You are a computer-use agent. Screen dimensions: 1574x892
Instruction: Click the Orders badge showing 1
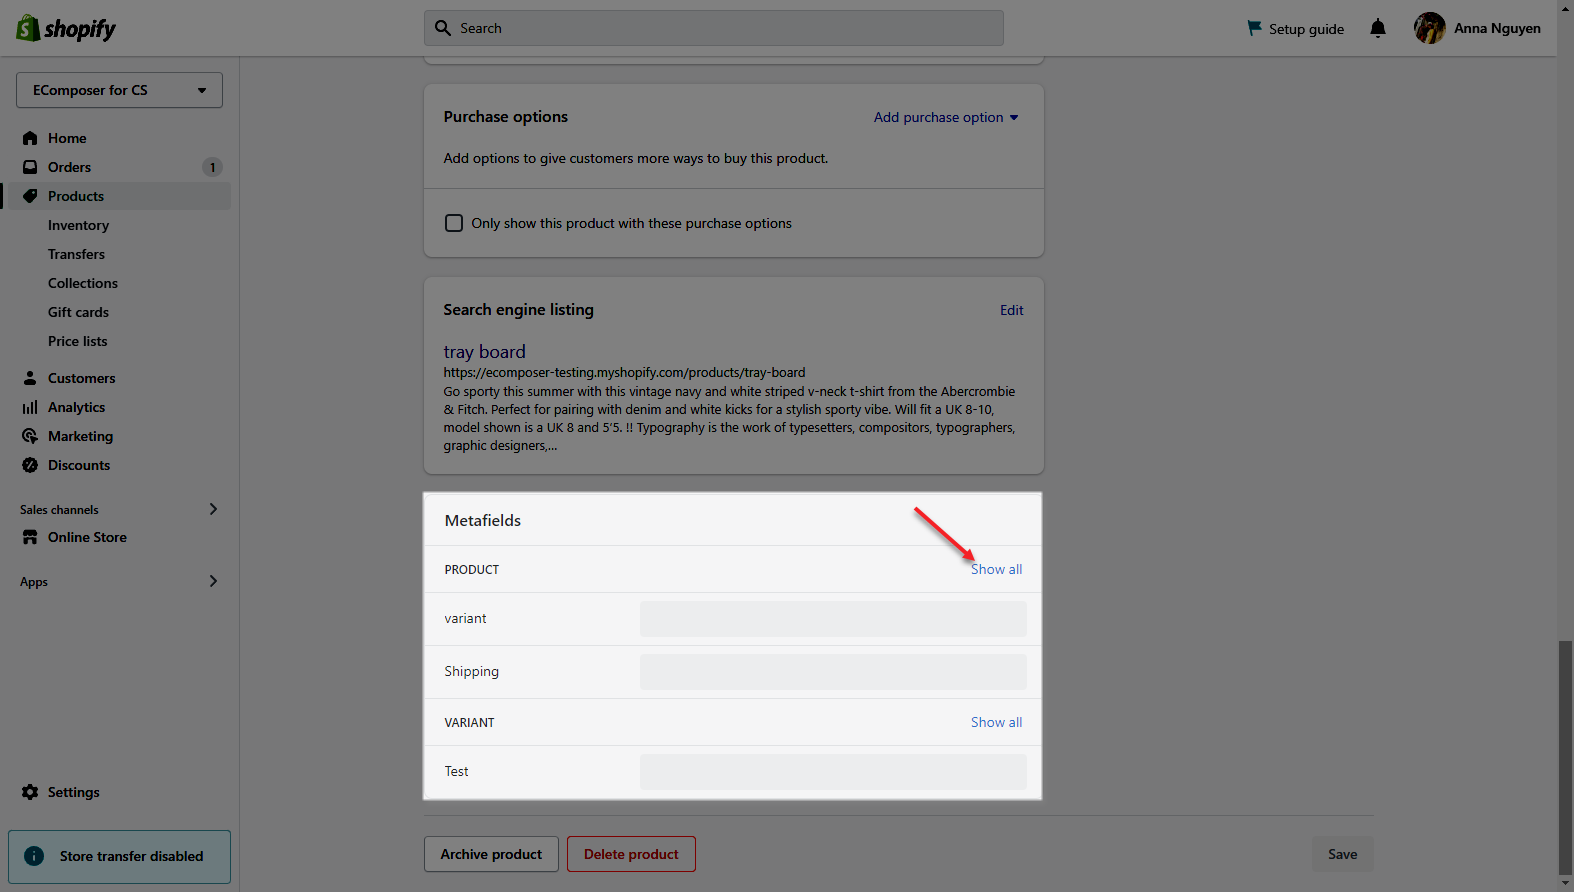(212, 167)
